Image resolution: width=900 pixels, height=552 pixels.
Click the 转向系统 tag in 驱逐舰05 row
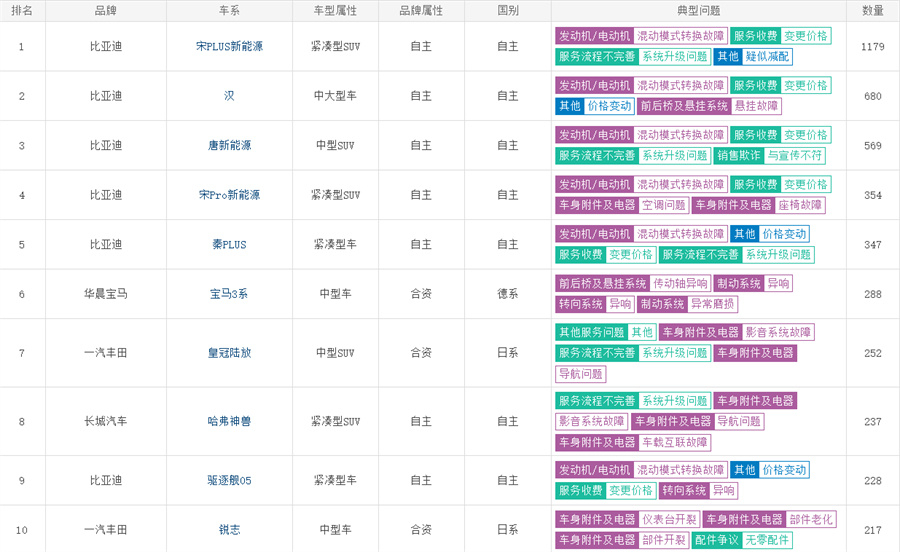tap(684, 490)
